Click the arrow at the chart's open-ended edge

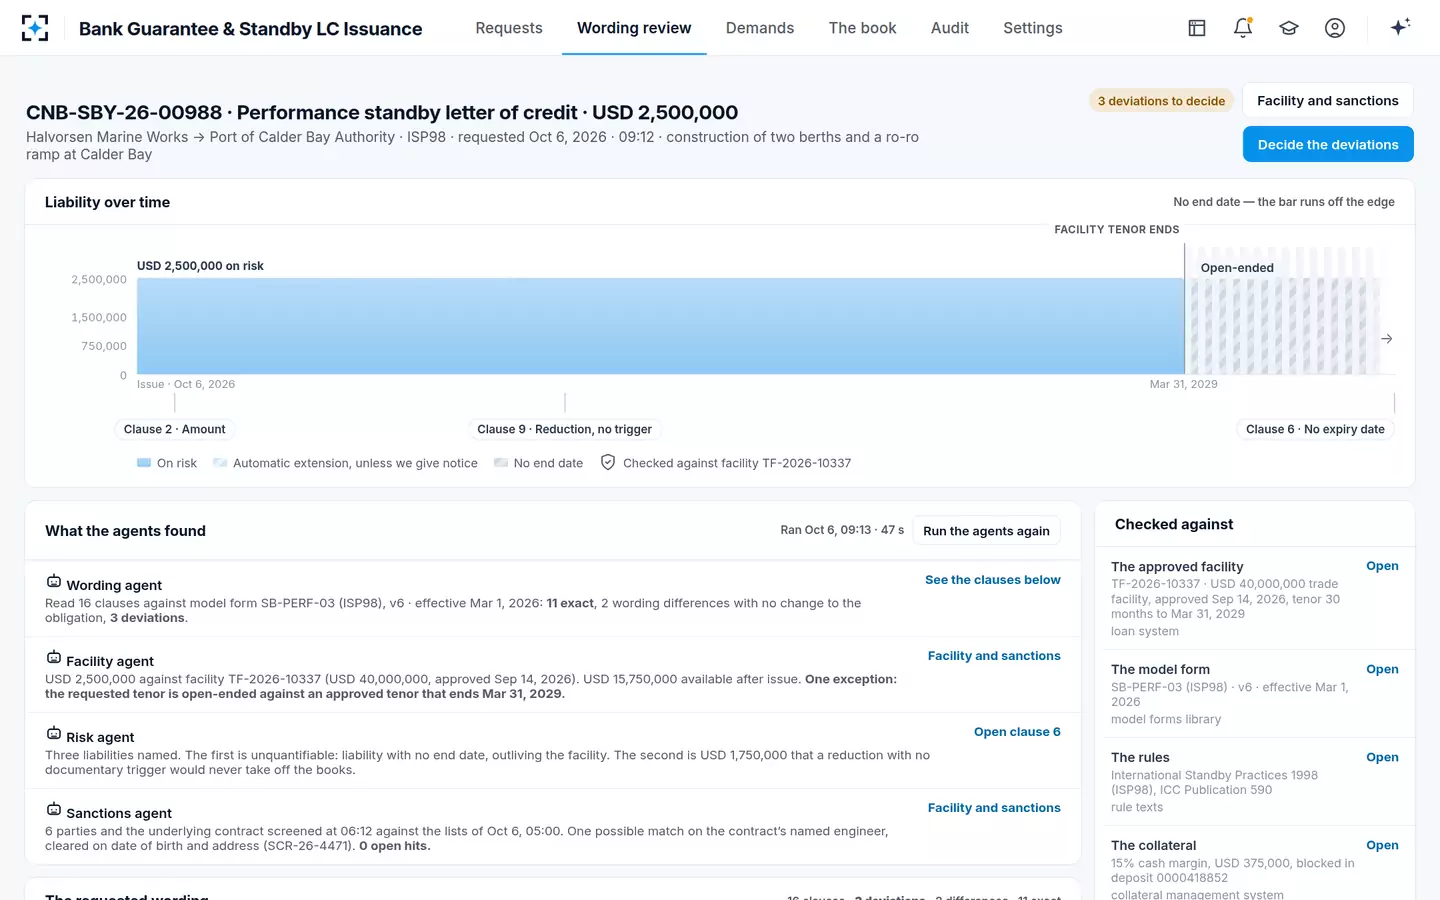[x=1386, y=339]
